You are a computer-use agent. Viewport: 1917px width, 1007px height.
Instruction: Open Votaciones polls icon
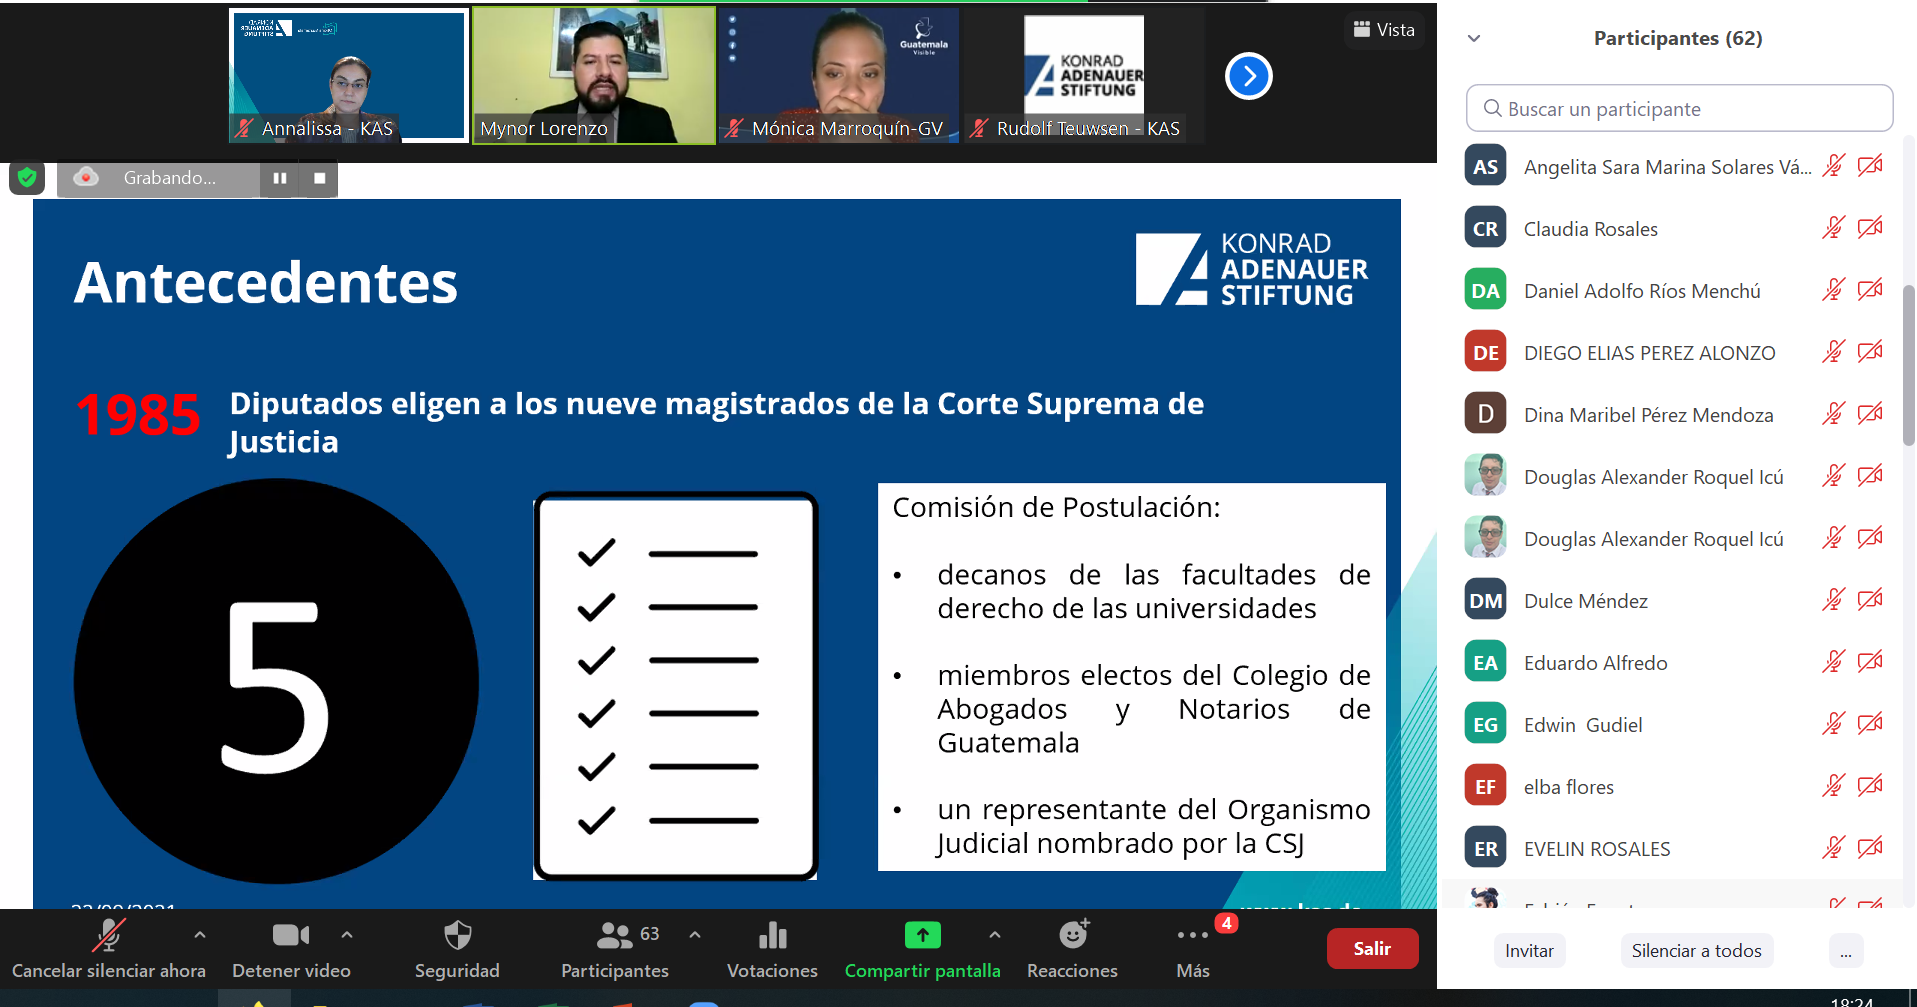click(772, 936)
